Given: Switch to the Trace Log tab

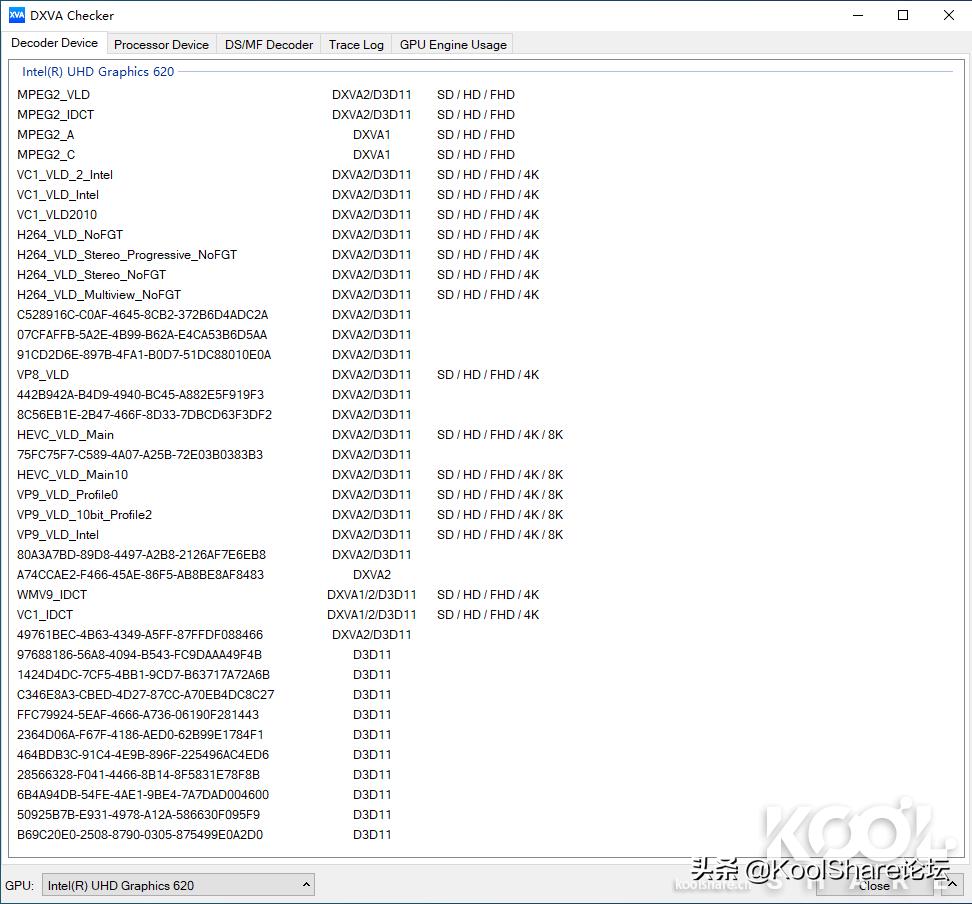Looking at the screenshot, I should [x=355, y=44].
